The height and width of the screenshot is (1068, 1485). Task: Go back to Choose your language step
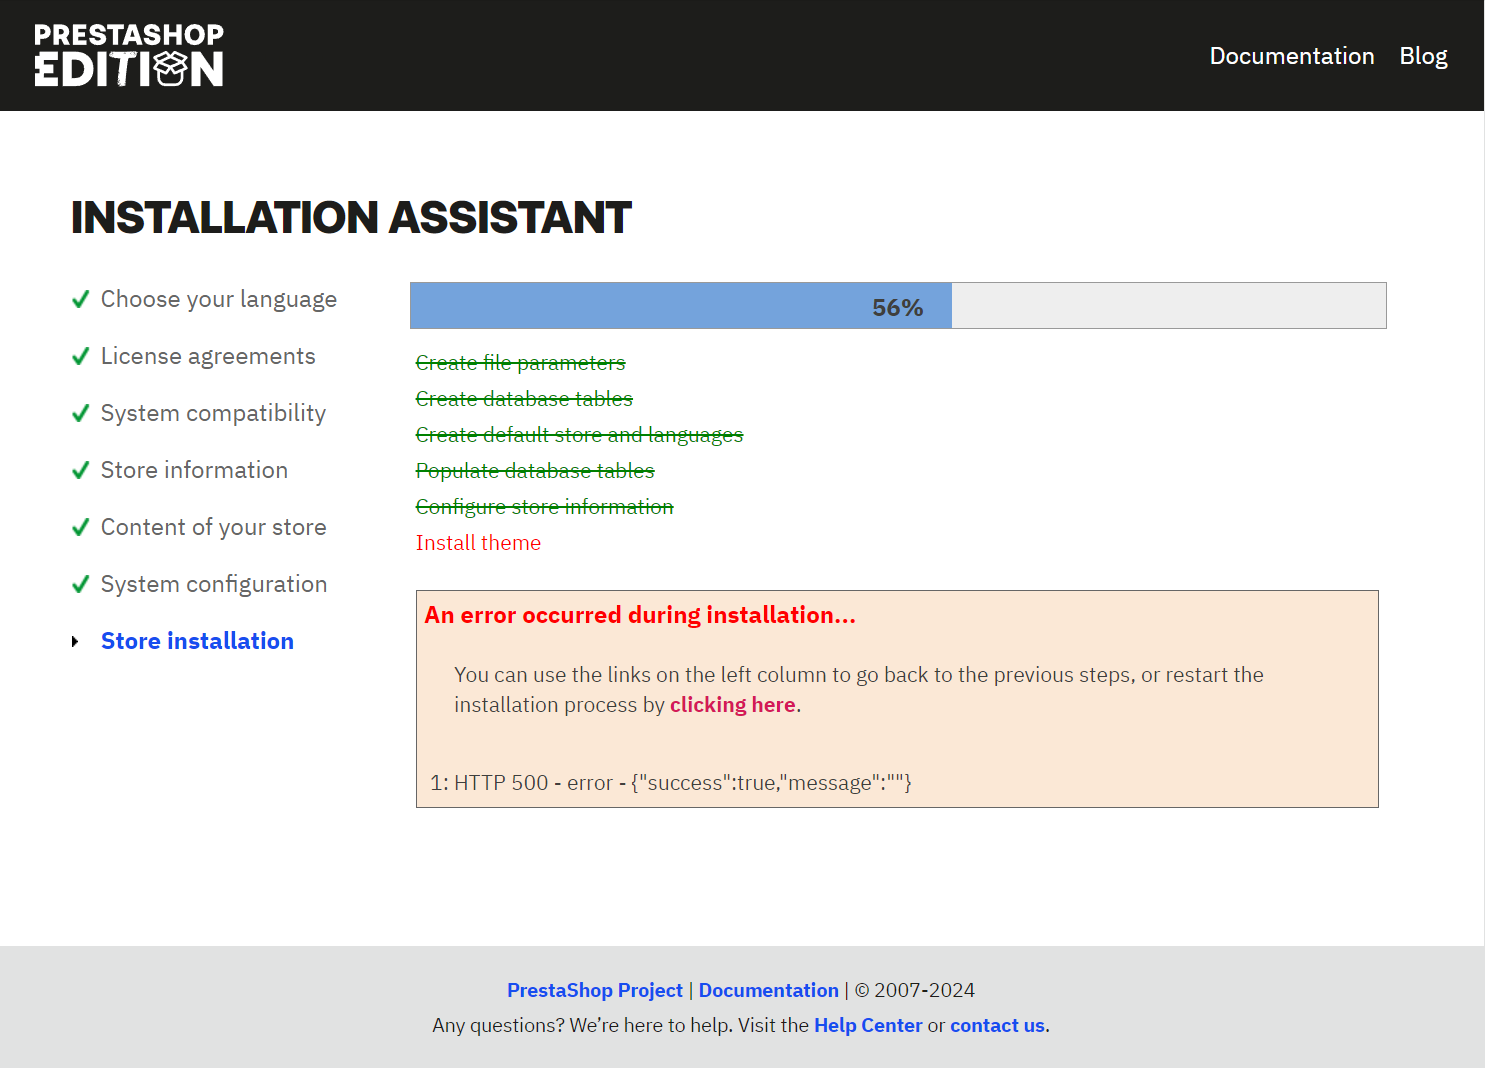point(219,299)
